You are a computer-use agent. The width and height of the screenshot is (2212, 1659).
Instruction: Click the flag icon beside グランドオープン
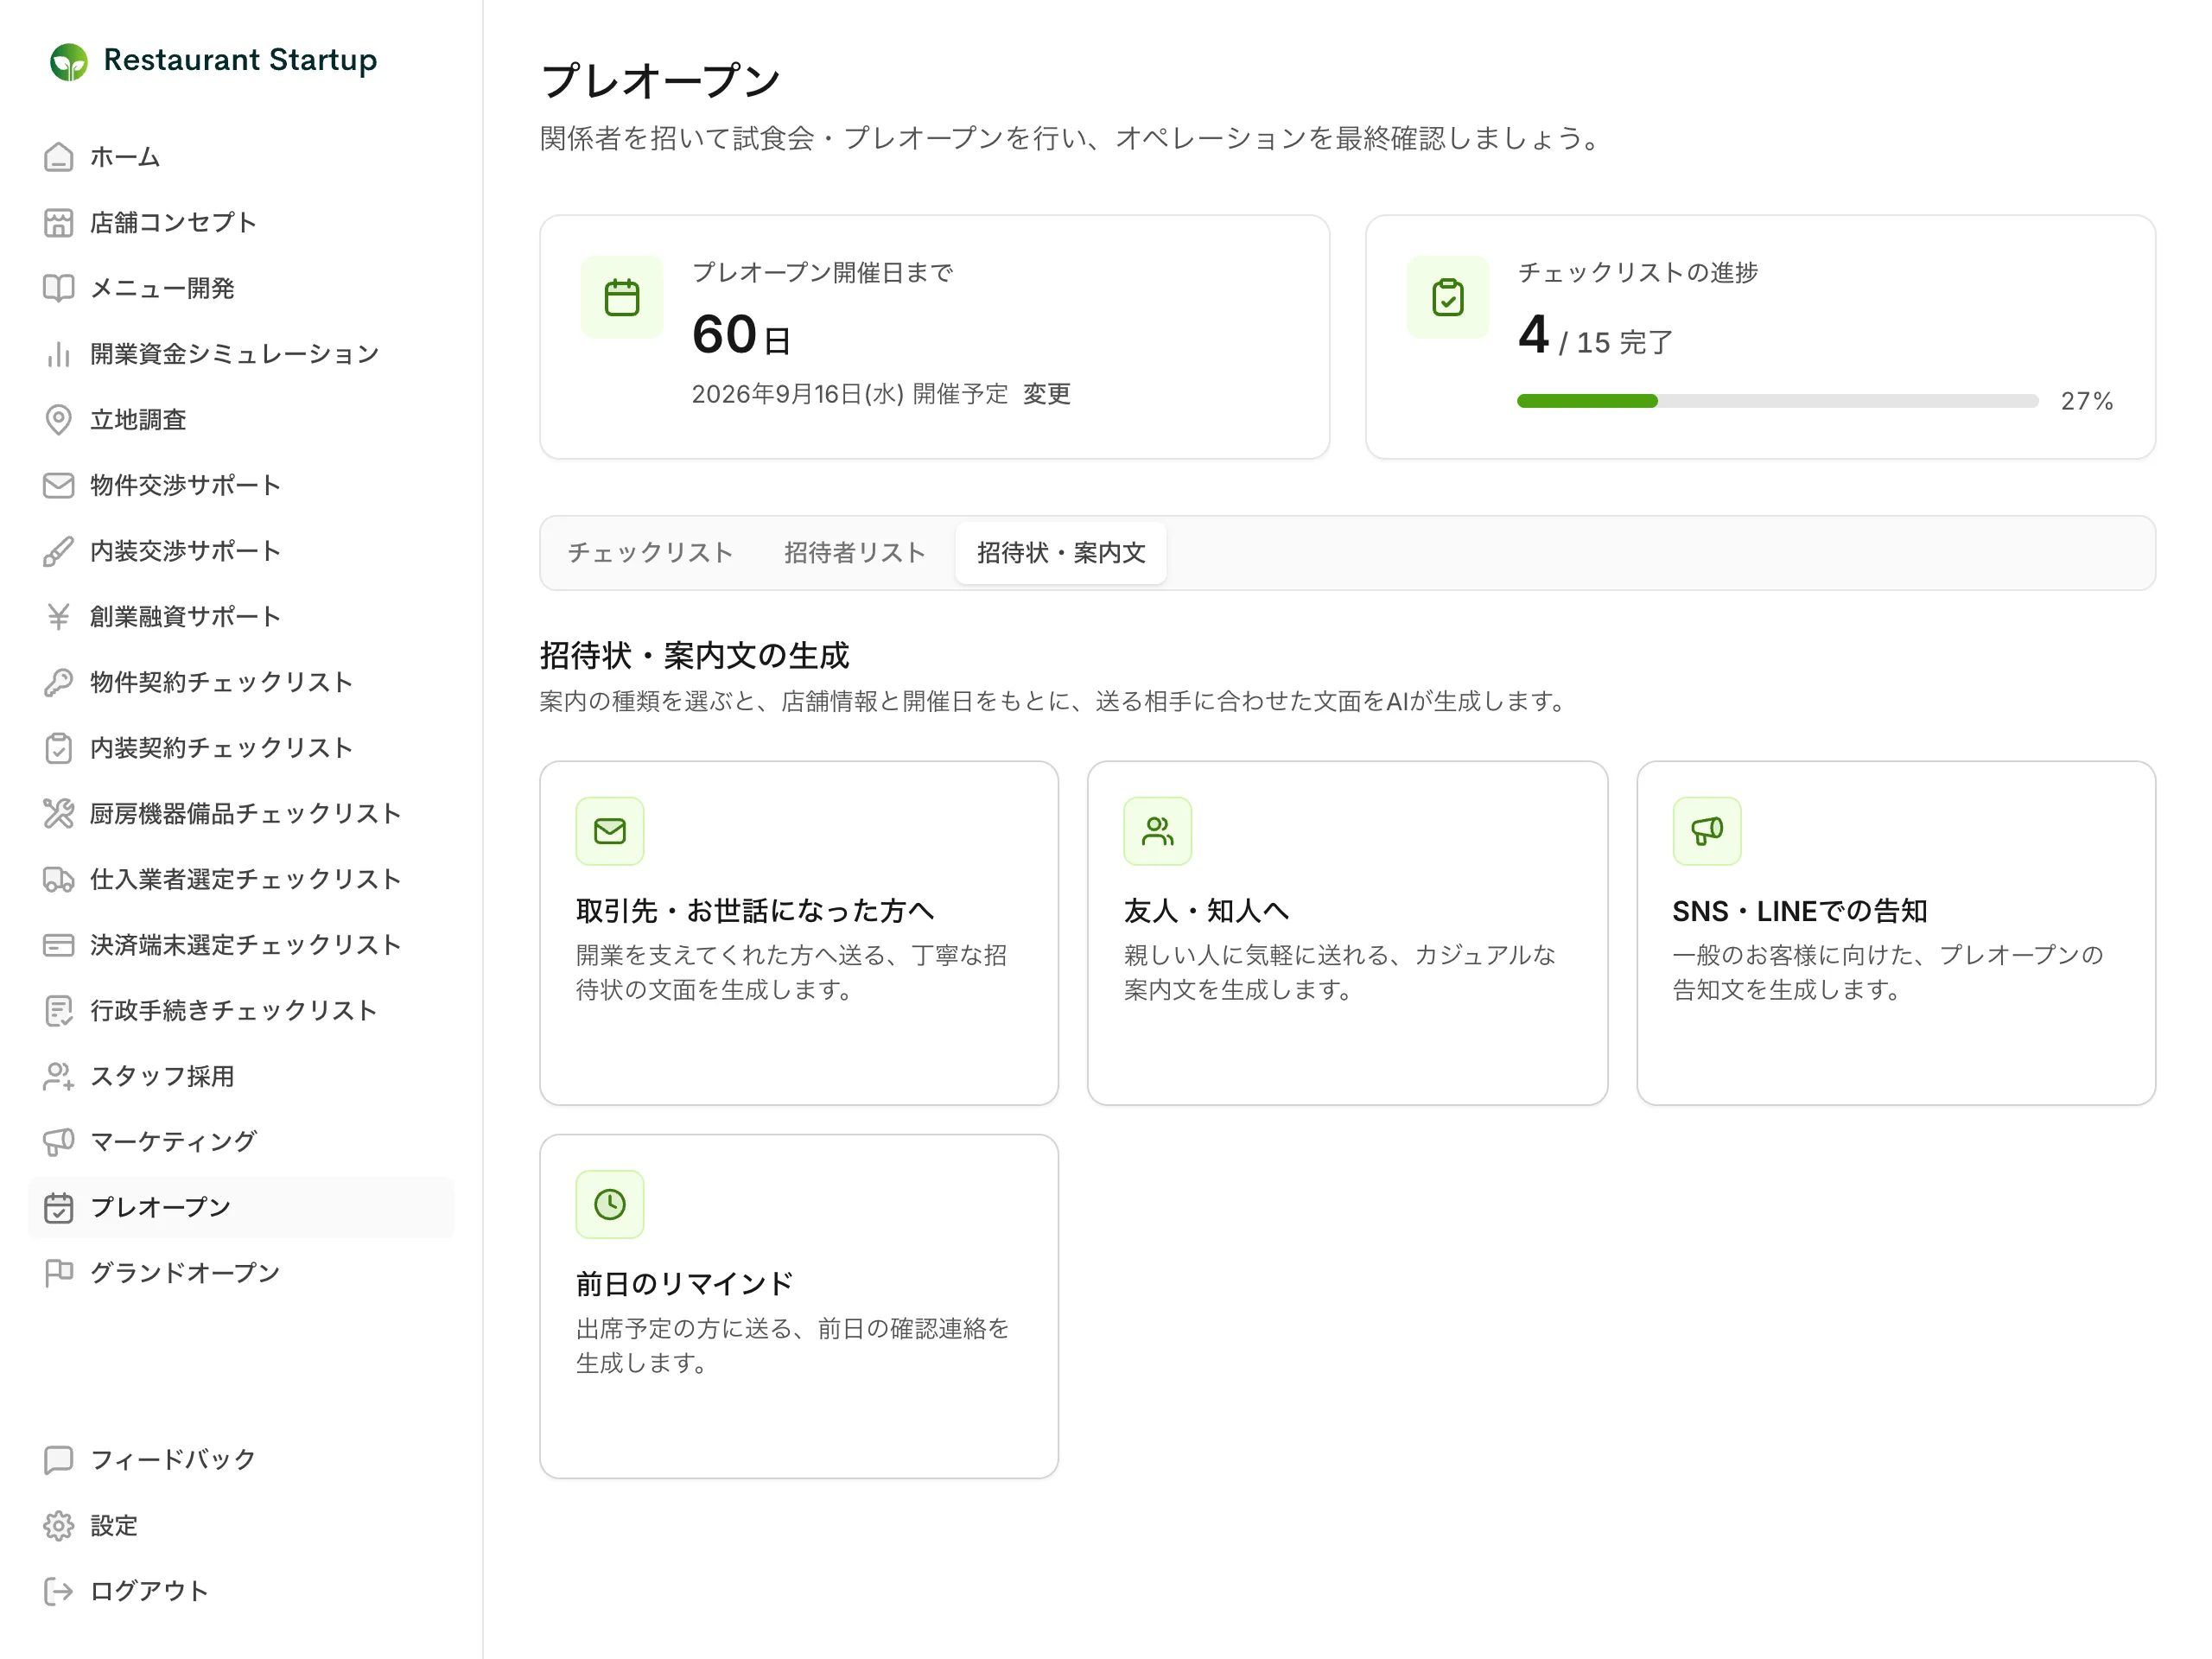tap(59, 1273)
